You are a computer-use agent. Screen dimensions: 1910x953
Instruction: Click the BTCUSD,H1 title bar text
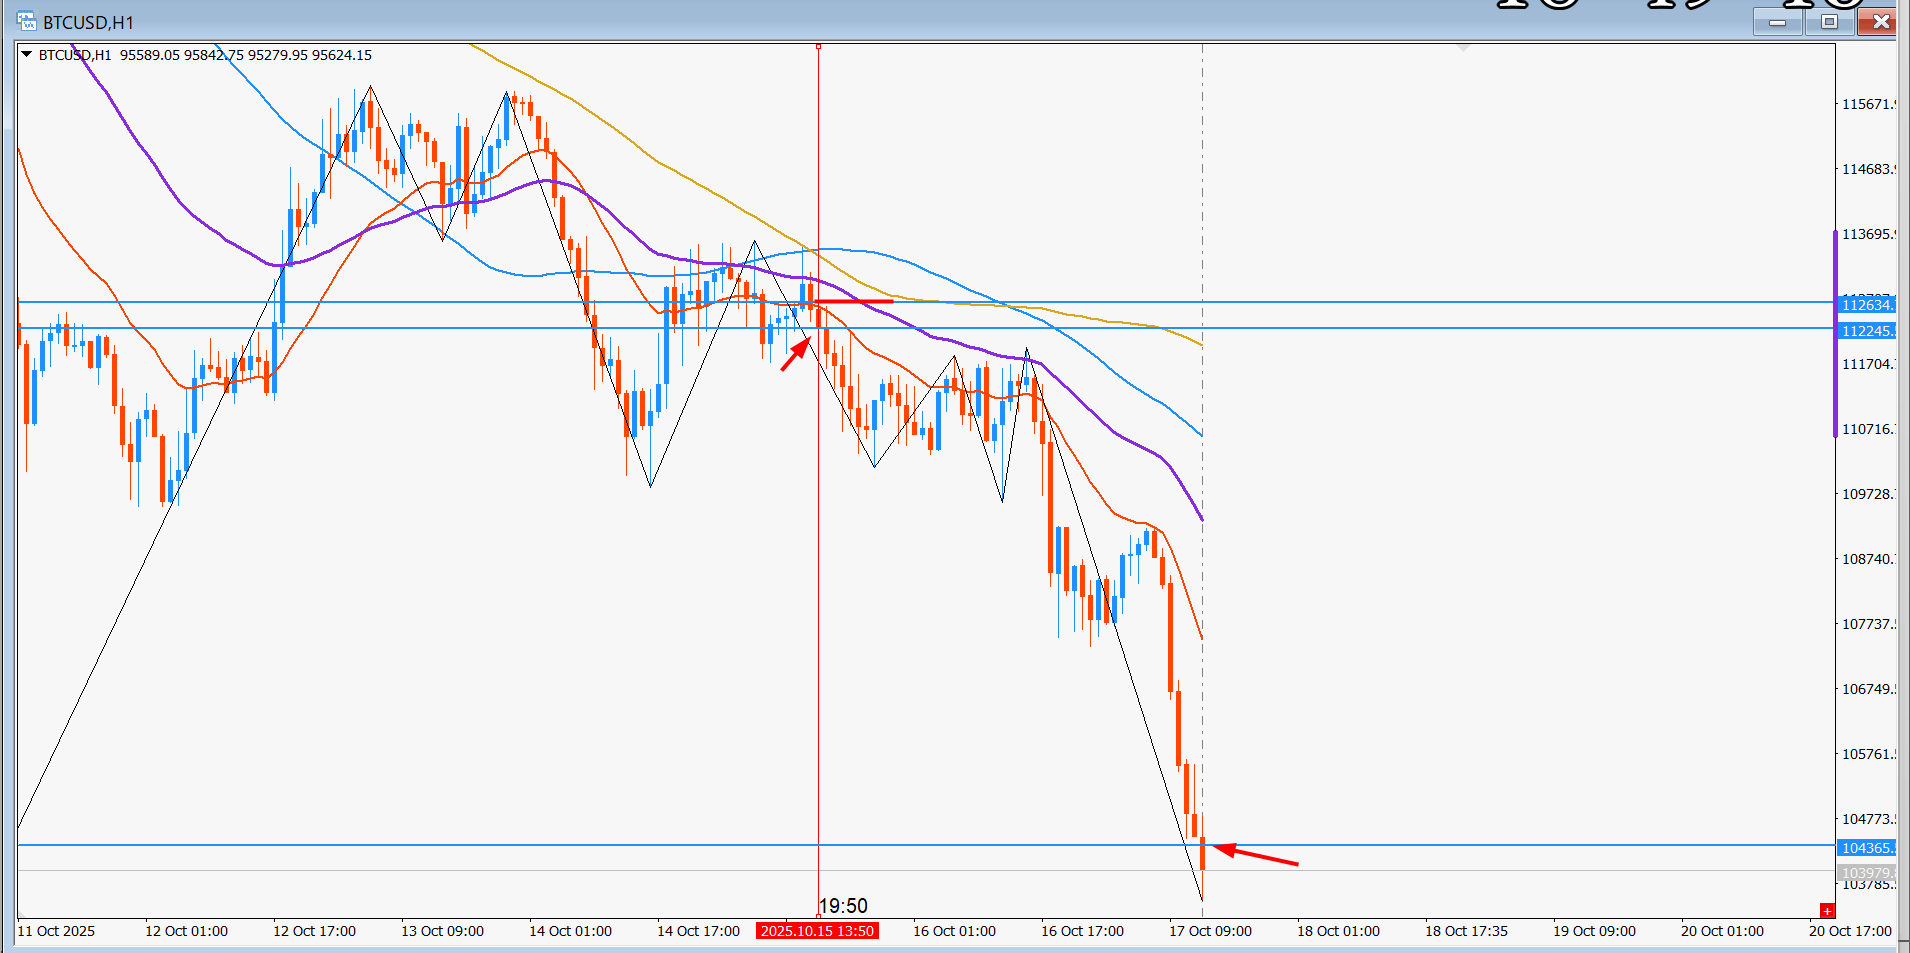point(88,22)
